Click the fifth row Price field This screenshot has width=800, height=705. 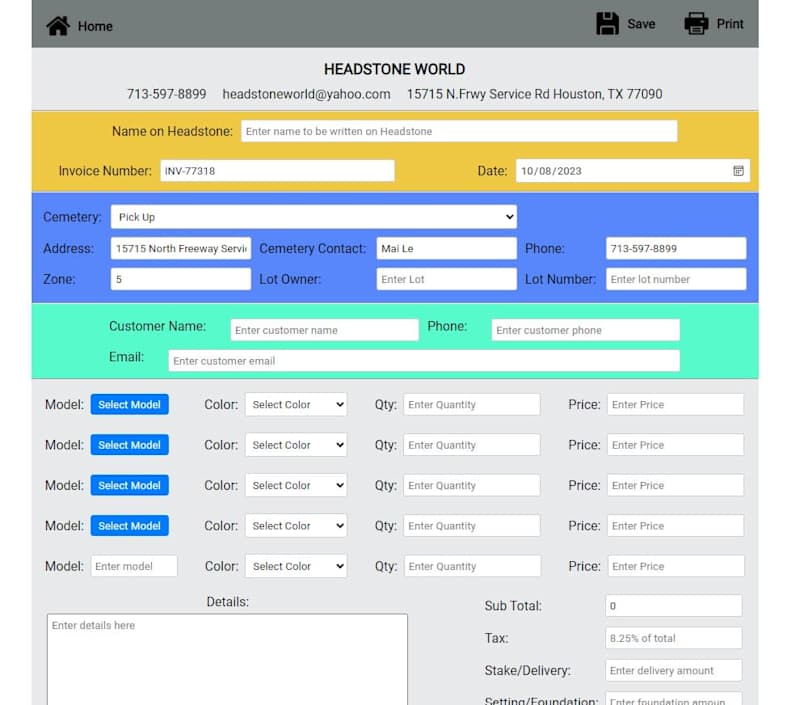pos(676,566)
